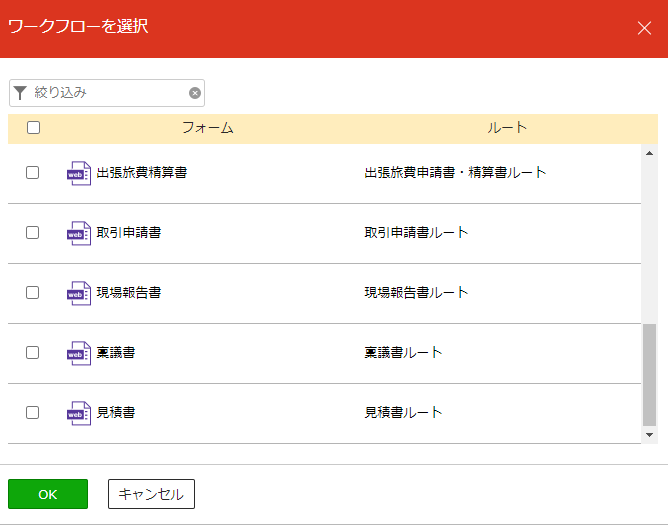Close the ワークフローを選択 dialog
668x525 pixels.
pos(644,28)
